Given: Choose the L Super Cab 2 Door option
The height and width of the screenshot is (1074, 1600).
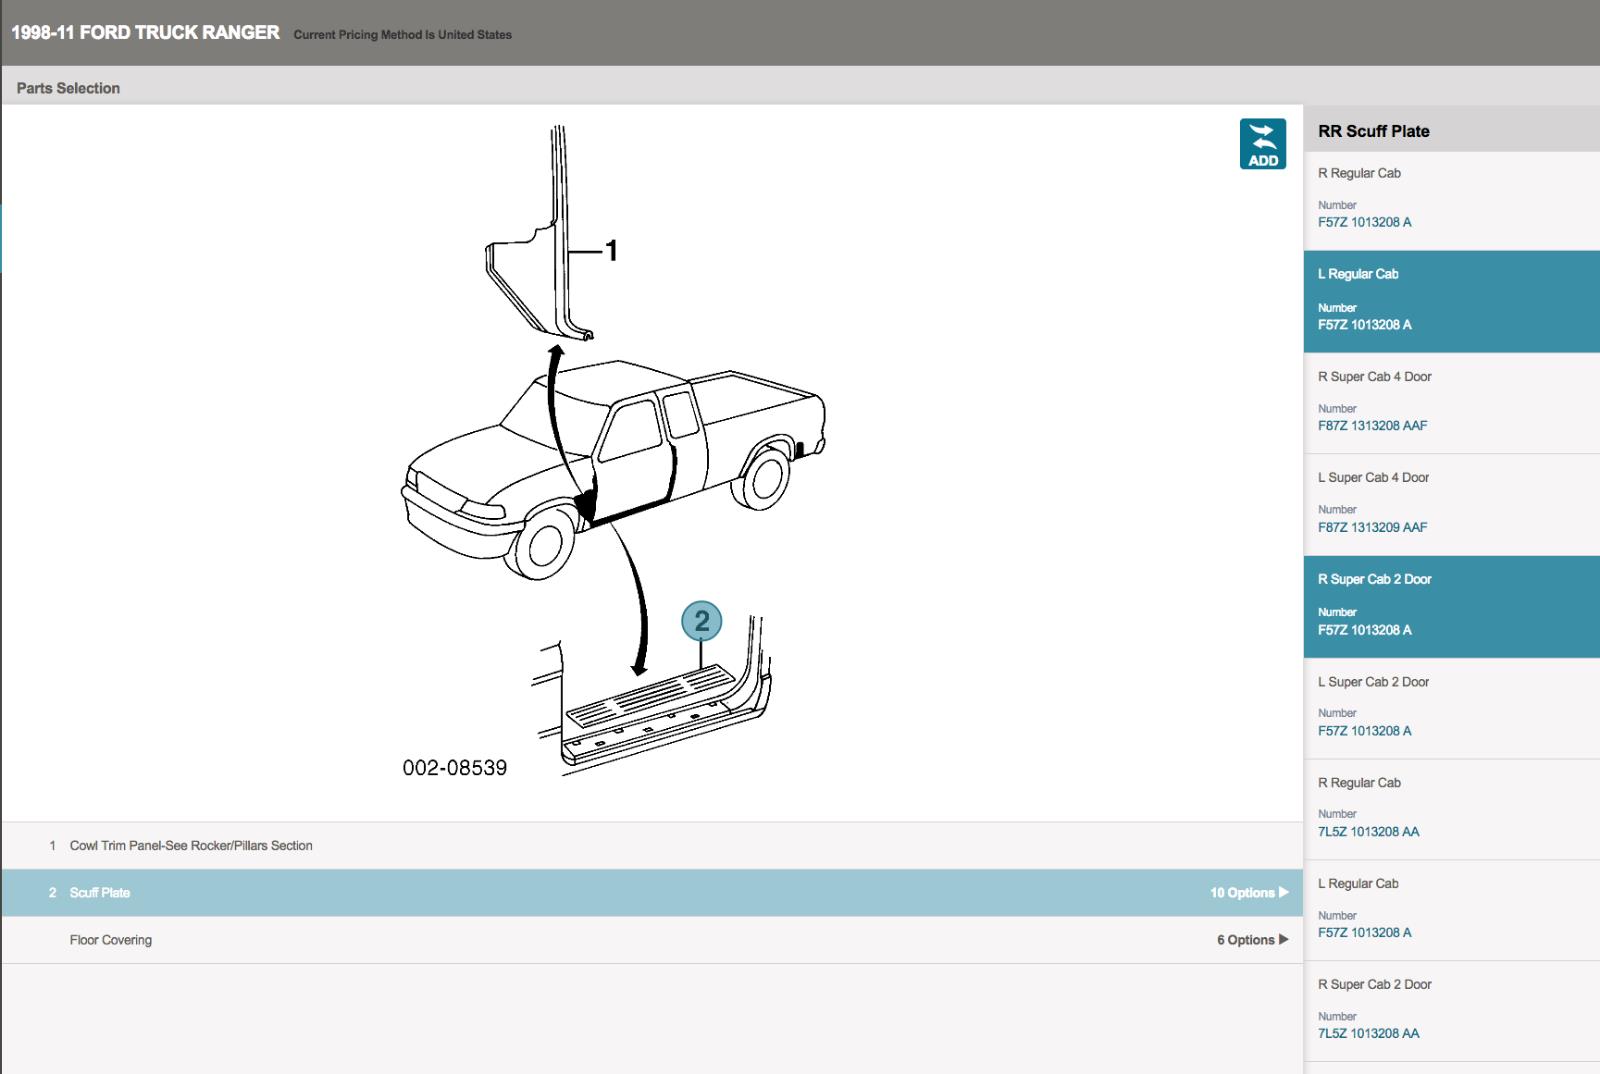Looking at the screenshot, I should (1452, 708).
